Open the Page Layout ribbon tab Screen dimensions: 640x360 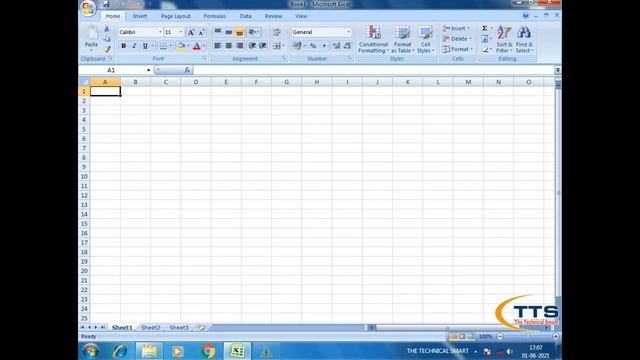176,16
